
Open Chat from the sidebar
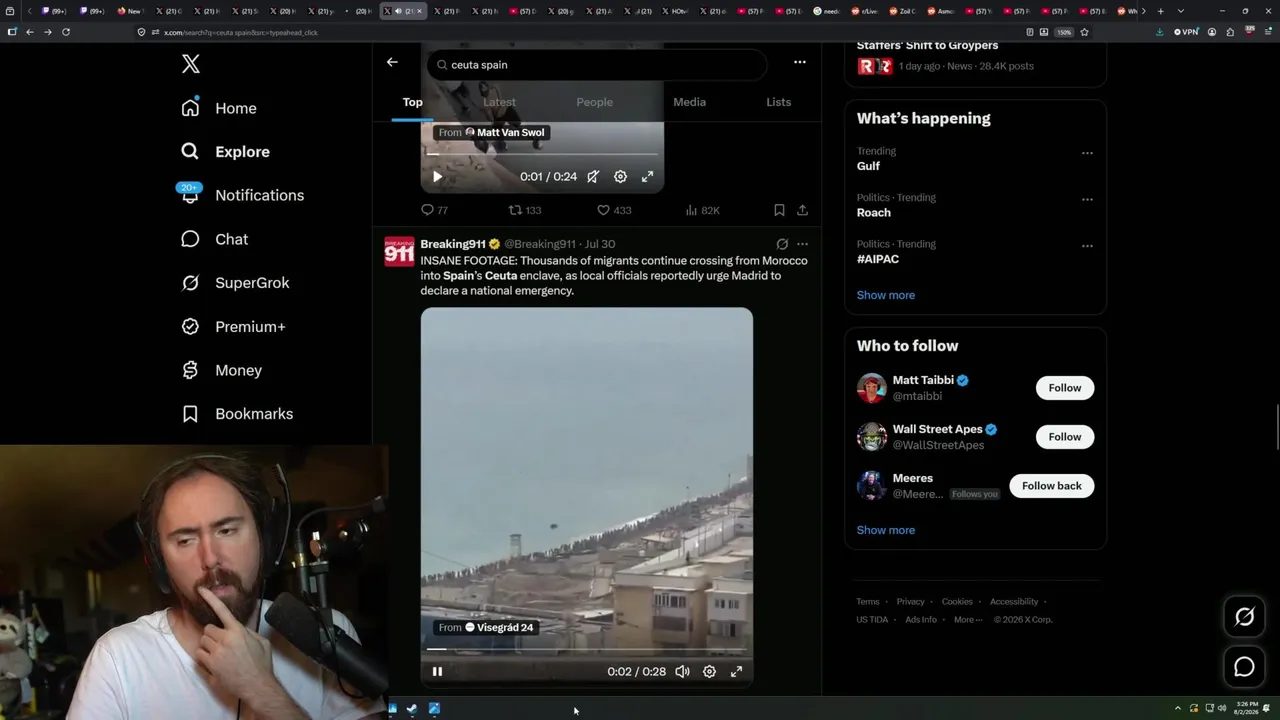pos(214,239)
